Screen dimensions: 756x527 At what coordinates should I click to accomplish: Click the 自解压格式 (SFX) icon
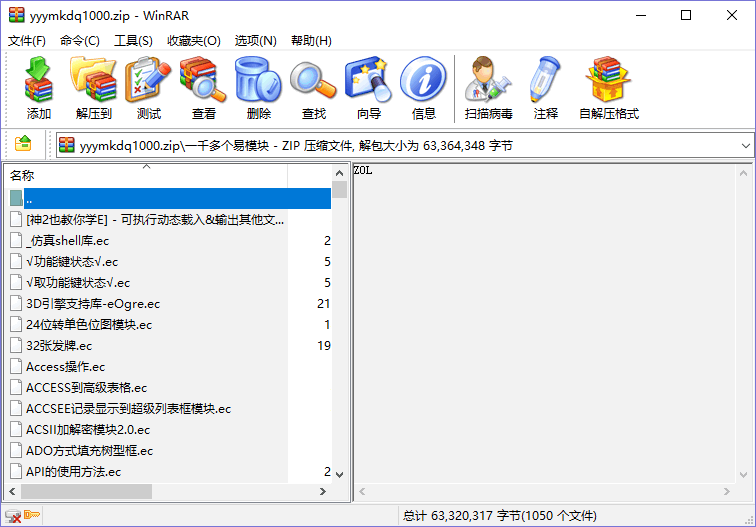click(609, 88)
